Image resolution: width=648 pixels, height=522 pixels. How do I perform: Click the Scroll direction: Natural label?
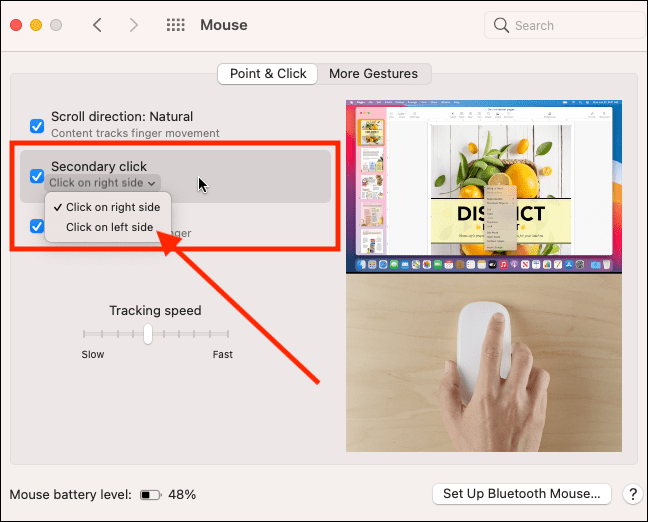tap(122, 117)
